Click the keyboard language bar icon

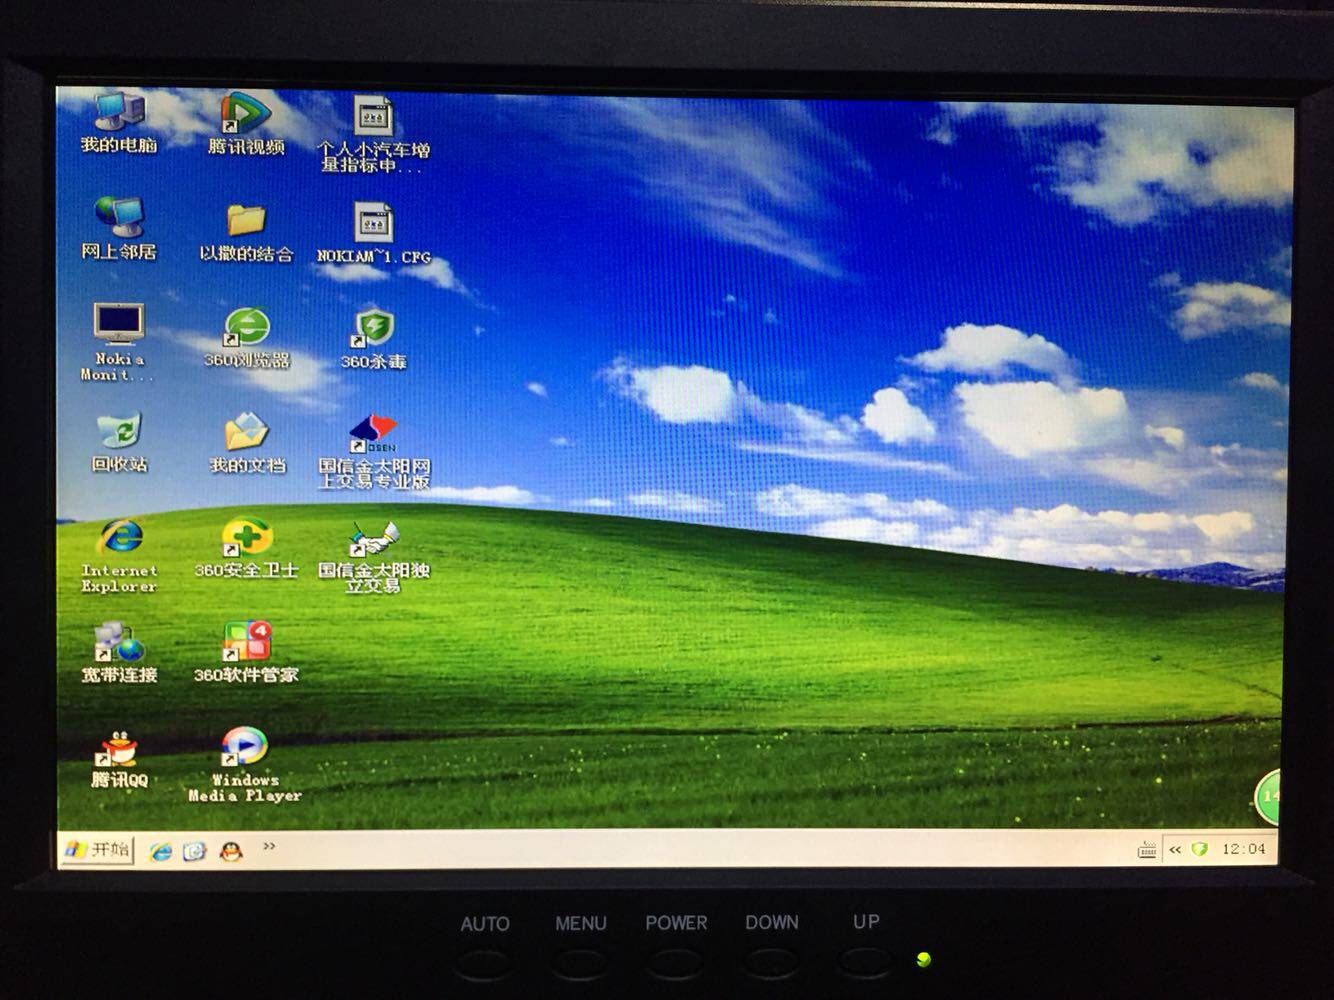point(1147,850)
